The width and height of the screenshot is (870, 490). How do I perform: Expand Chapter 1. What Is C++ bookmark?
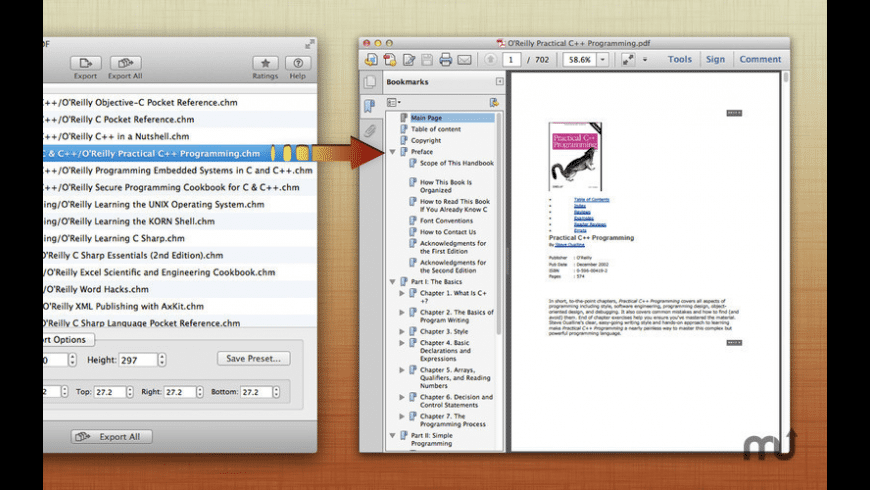click(x=402, y=293)
